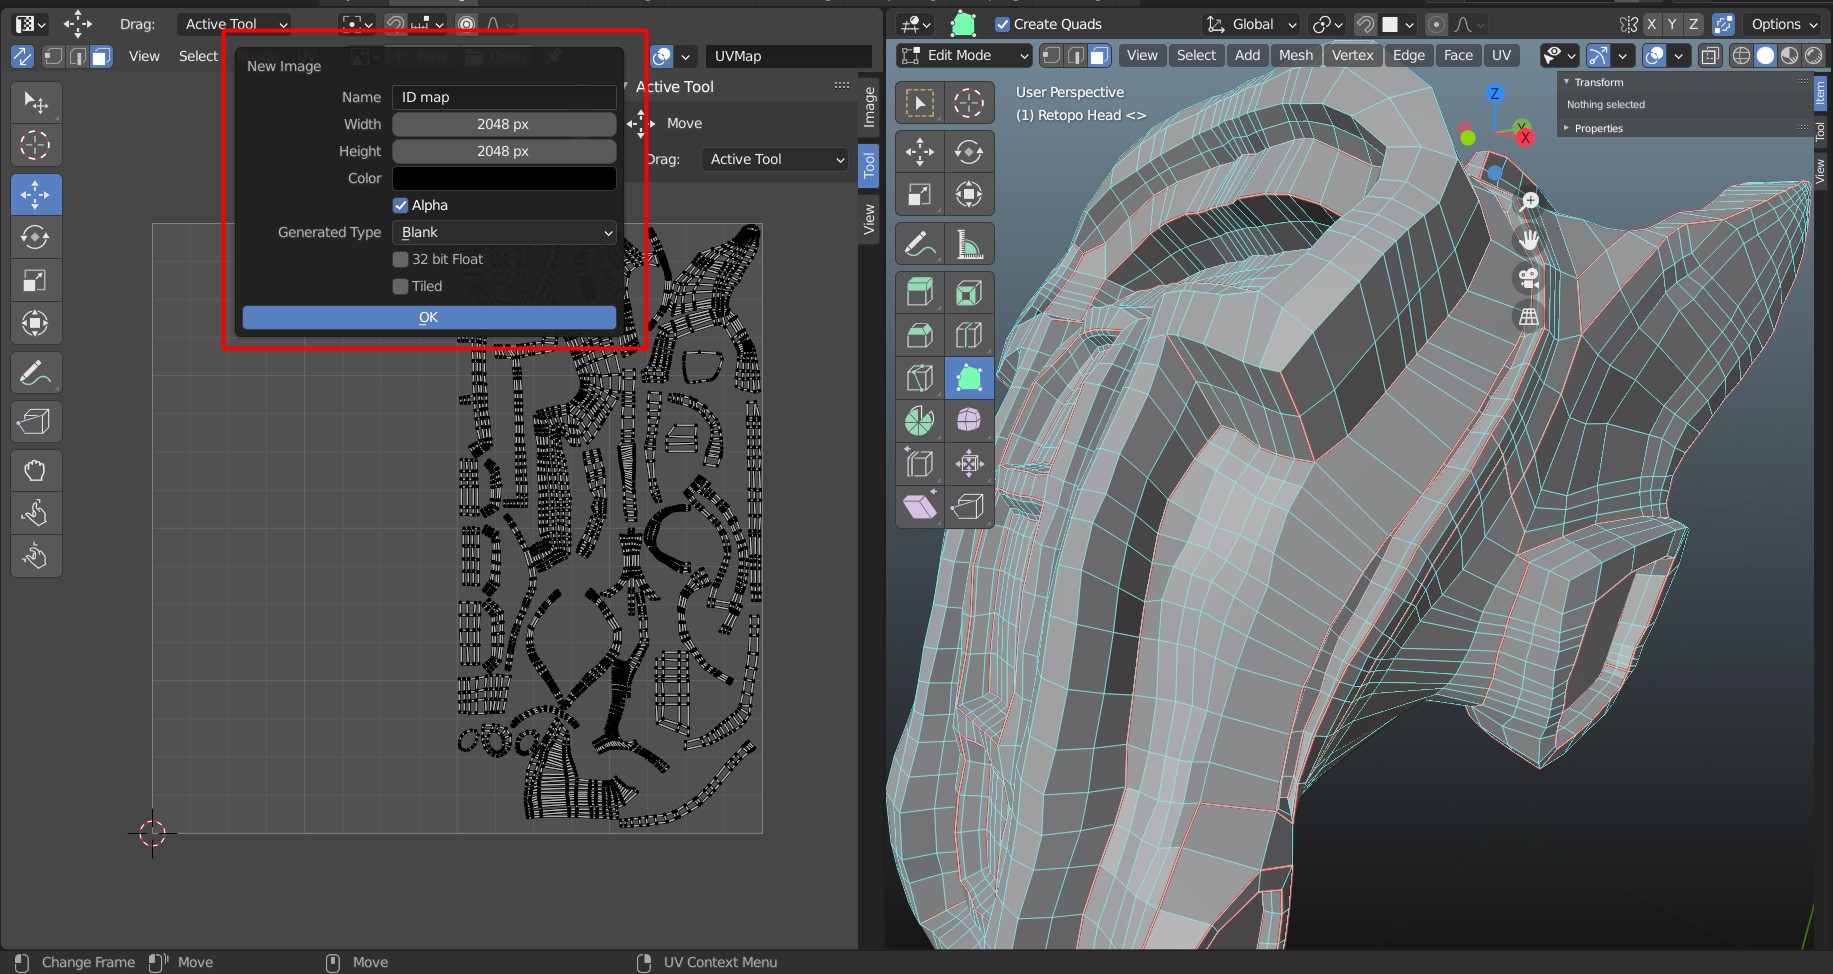
Task: Activate the Knife tool in 3D viewport
Action: coord(919,379)
